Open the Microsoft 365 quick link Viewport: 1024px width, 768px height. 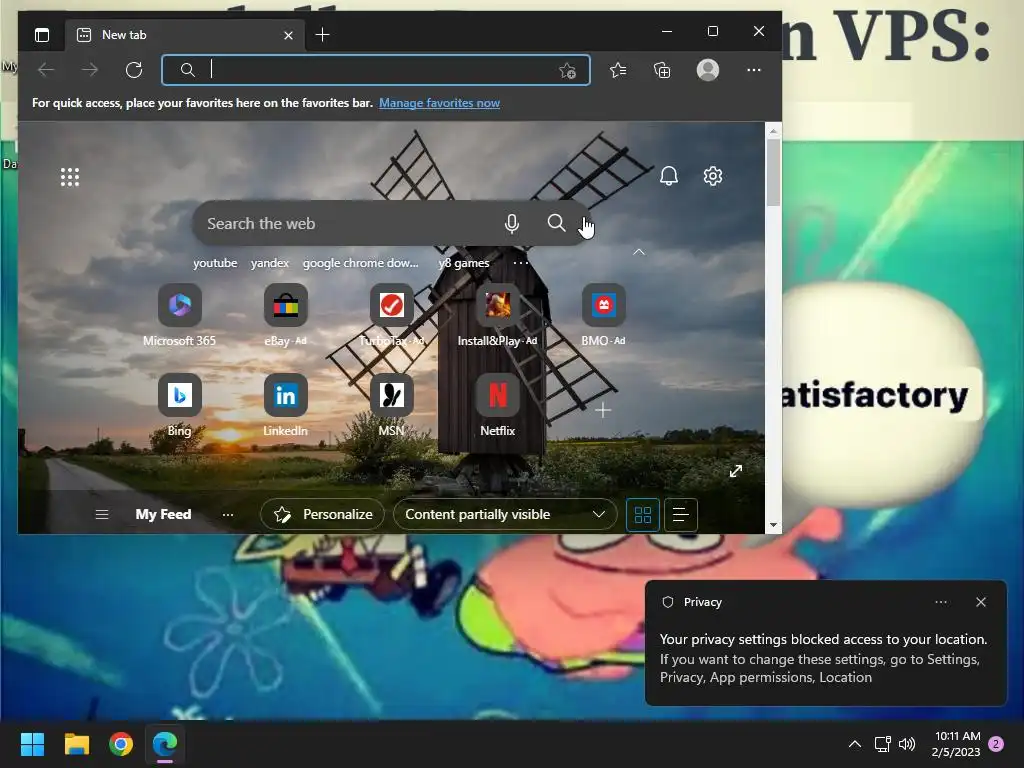[180, 315]
